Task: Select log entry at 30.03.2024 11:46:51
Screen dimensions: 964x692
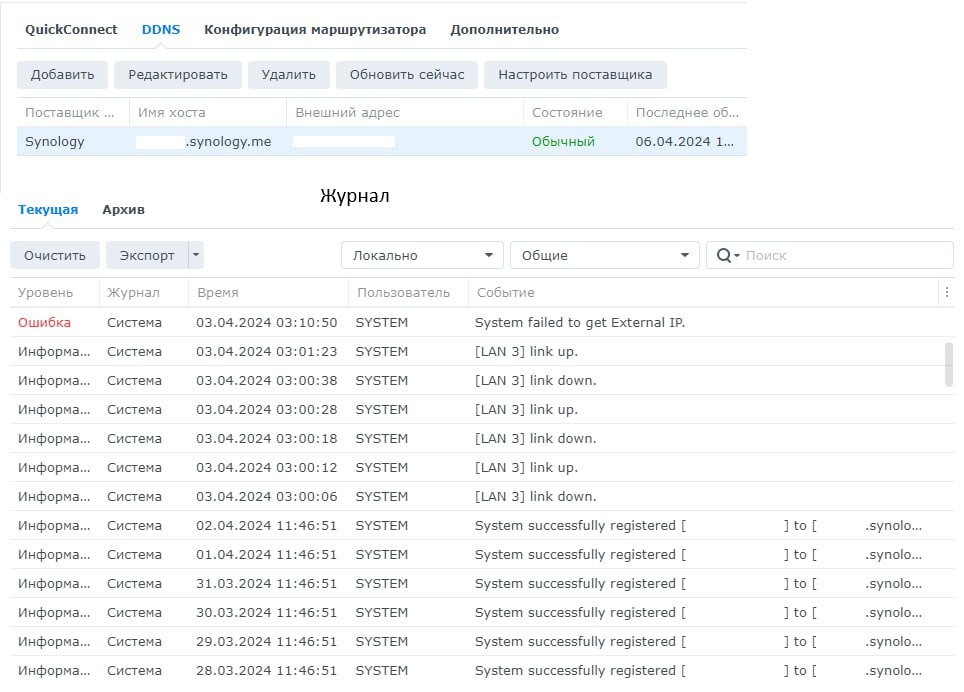Action: (482, 612)
